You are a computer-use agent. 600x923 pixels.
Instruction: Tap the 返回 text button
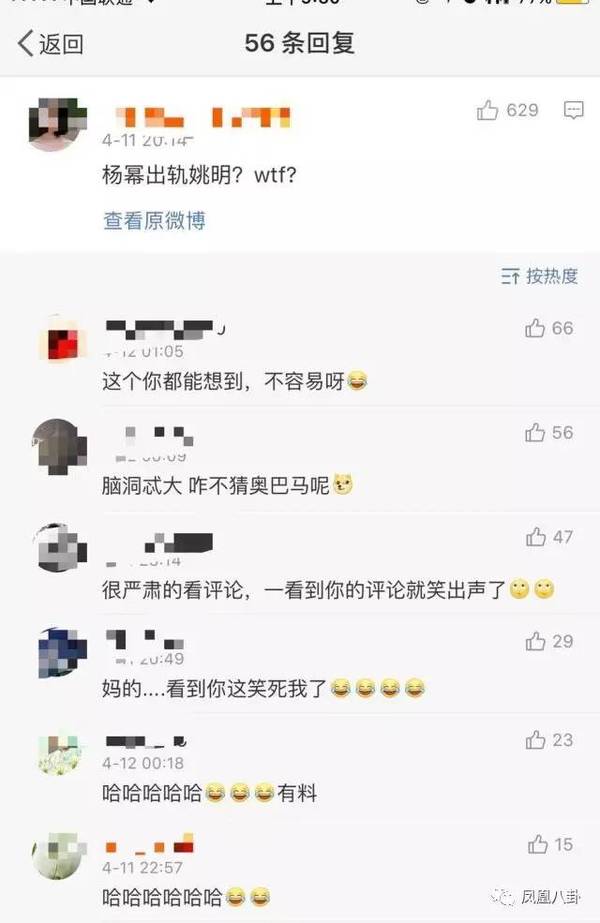point(61,44)
